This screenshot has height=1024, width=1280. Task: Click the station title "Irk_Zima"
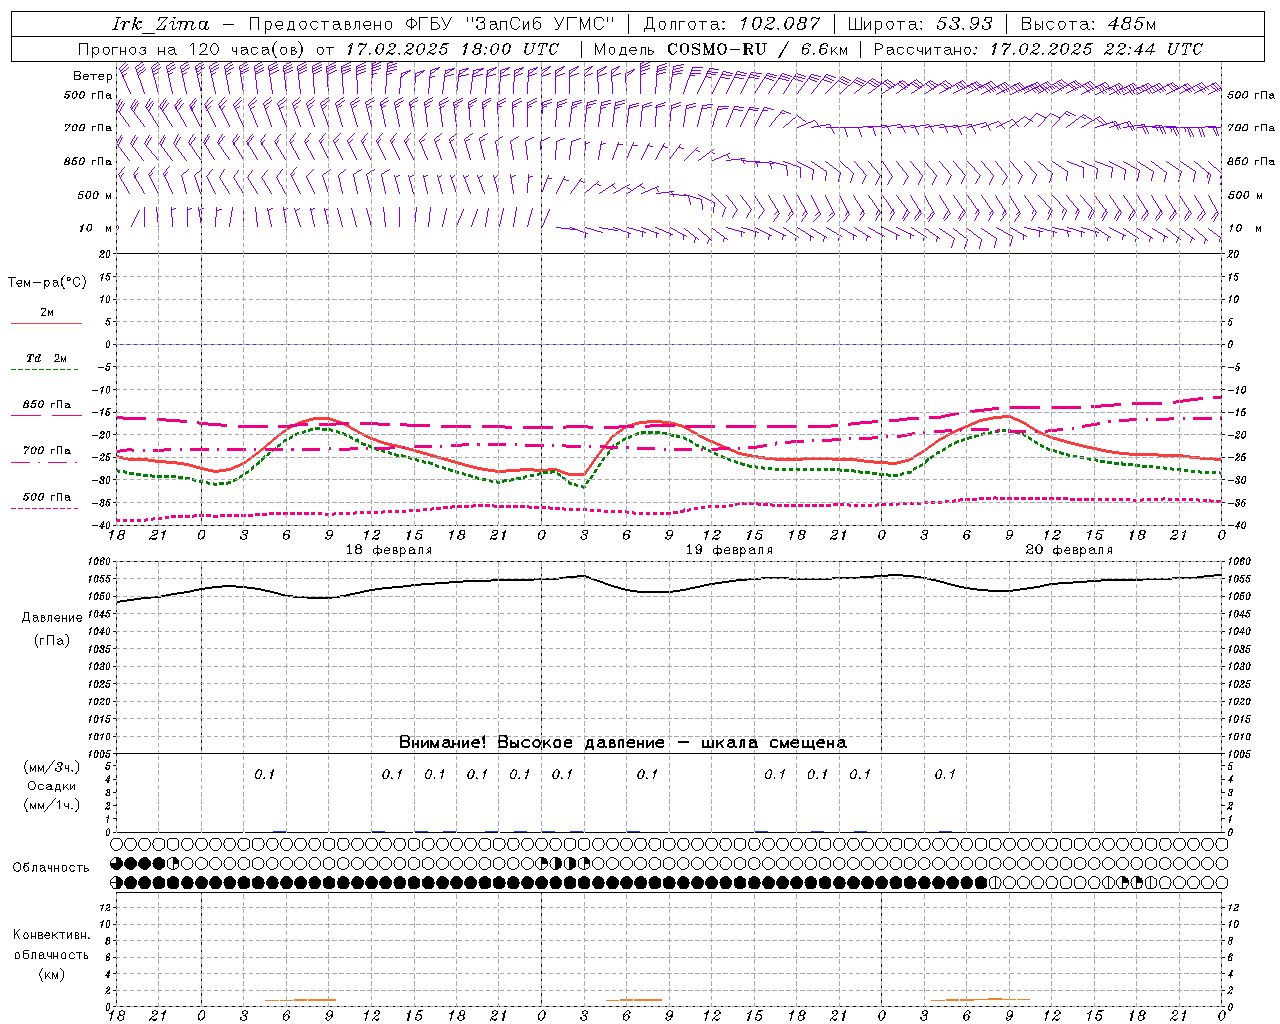pyautogui.click(x=161, y=24)
